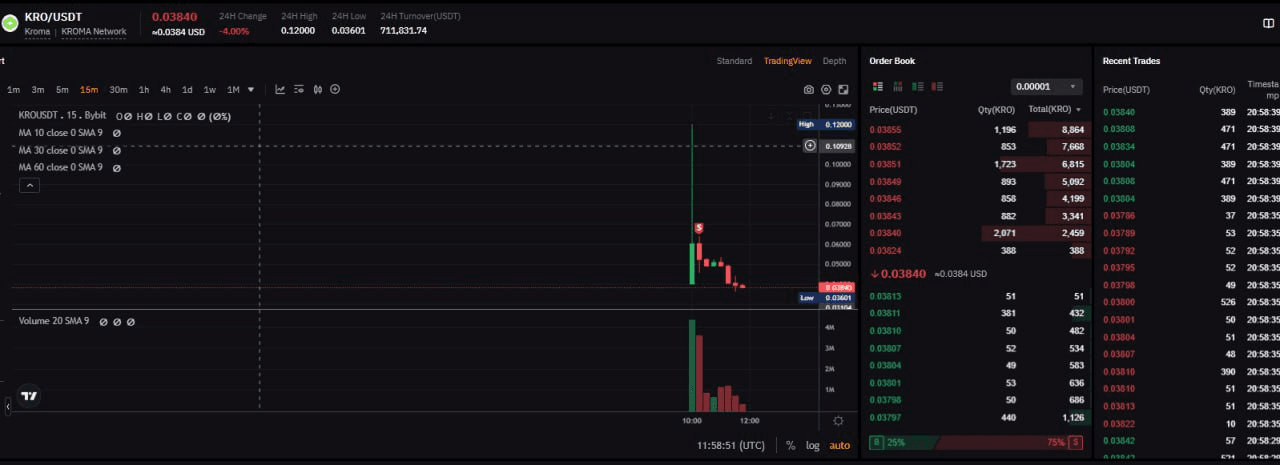The height and width of the screenshot is (465, 1280).
Task: Collapse the indicator legend chevron
Action: 29,185
